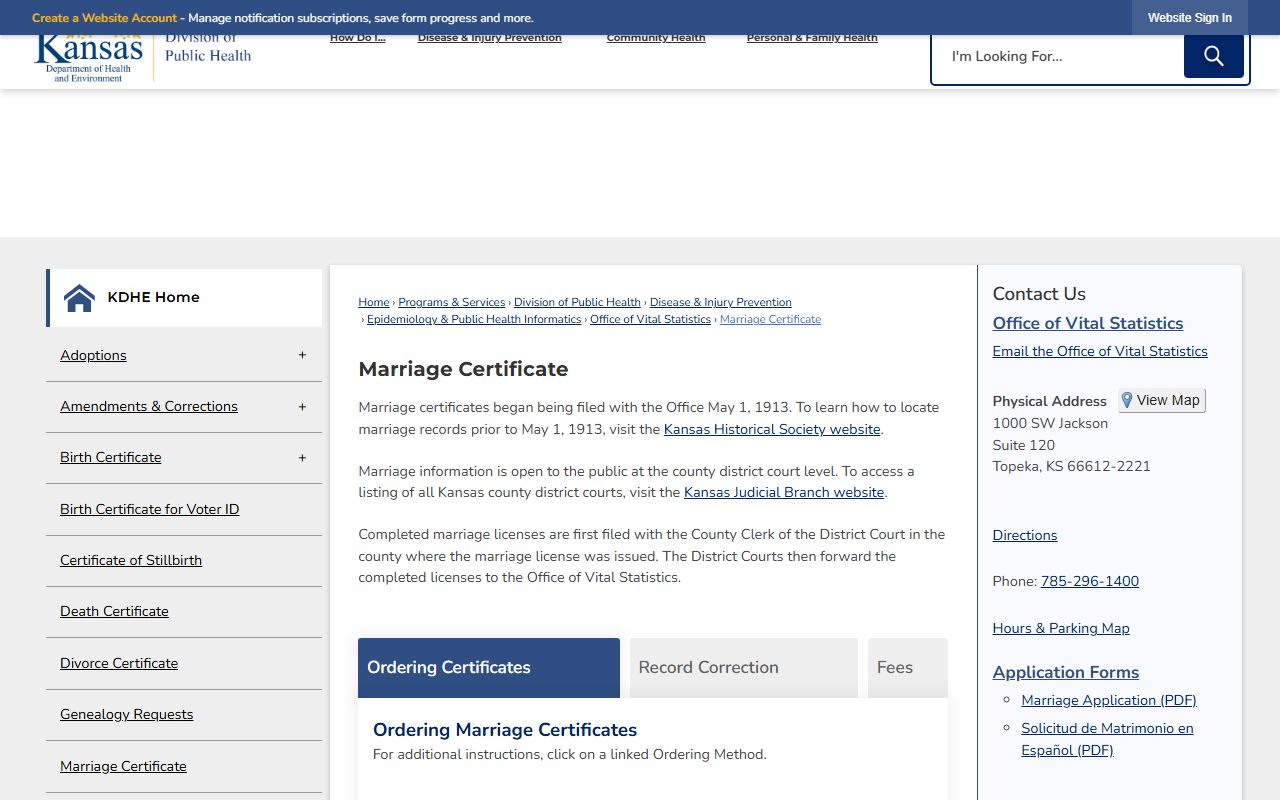This screenshot has height=800, width=1280.
Task: Open the Genealogy Requests link
Action: (126, 714)
